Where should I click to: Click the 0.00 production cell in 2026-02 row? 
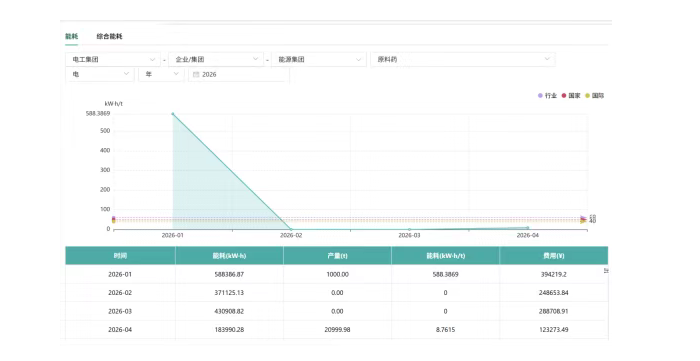pyautogui.click(x=337, y=293)
